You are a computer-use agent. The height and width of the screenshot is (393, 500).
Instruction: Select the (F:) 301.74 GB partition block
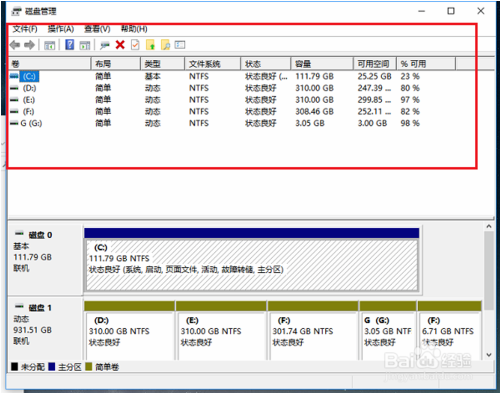point(313,335)
